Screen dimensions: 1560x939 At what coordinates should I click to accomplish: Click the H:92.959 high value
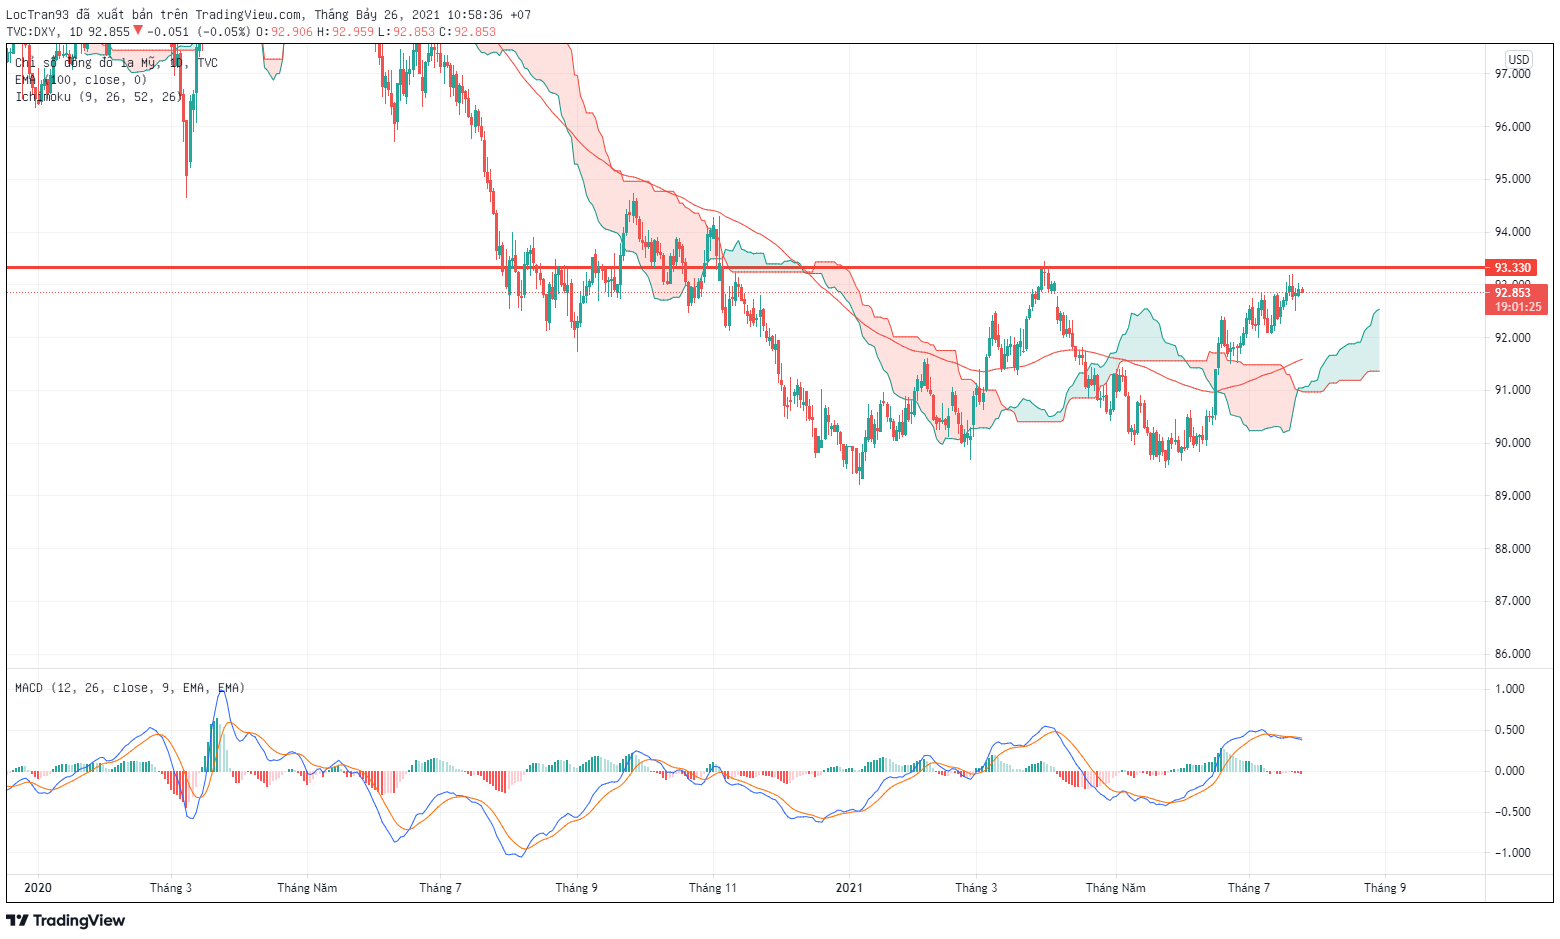346,31
